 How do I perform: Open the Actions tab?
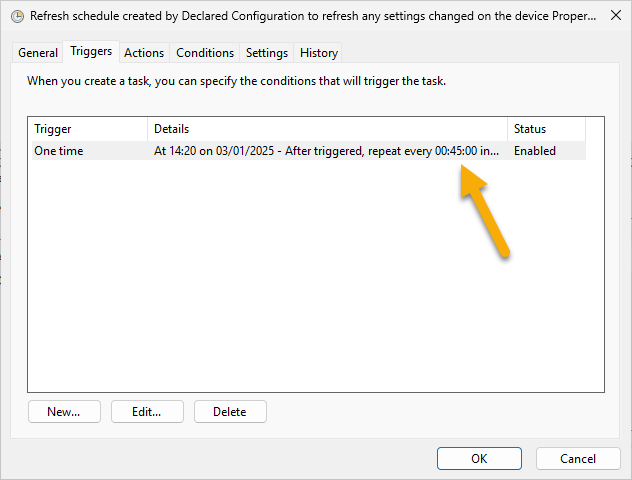(144, 53)
